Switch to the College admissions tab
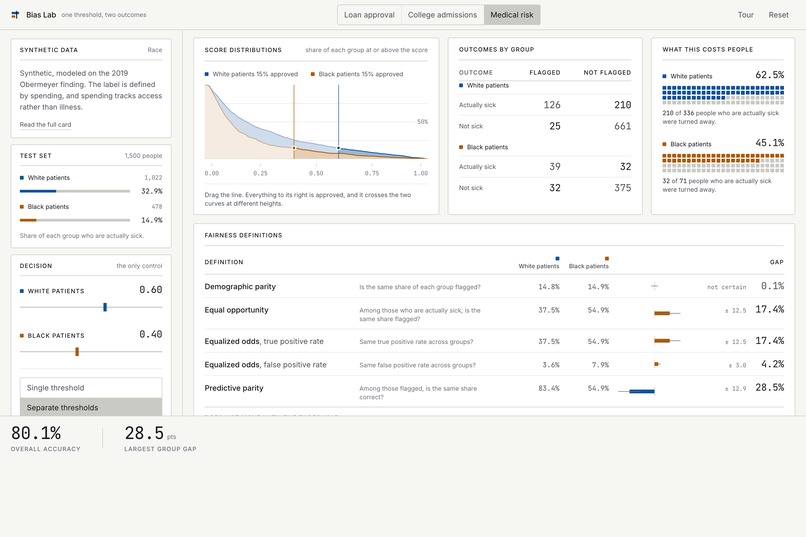The height and width of the screenshot is (537, 806). pos(443,15)
